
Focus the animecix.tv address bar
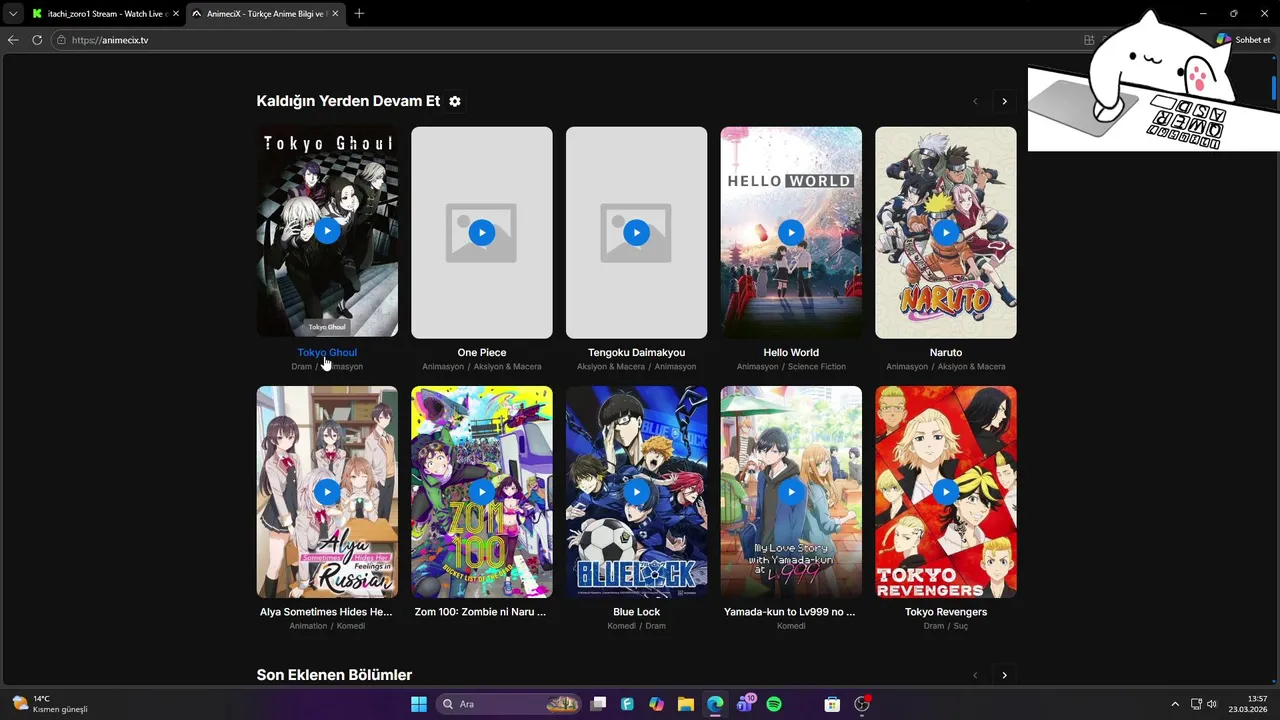point(570,40)
